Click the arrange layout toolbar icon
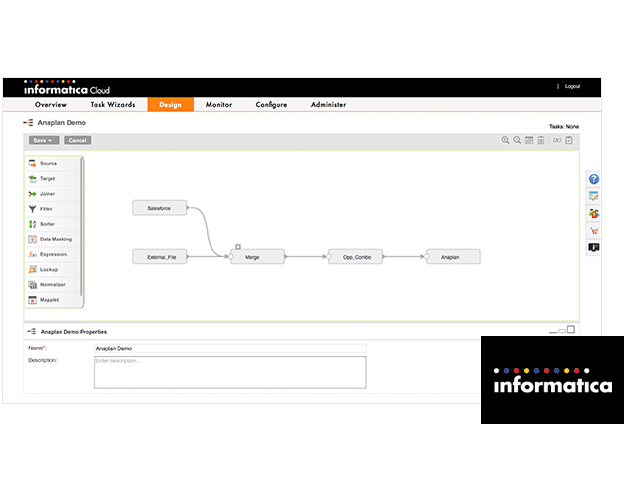The width and height of the screenshot is (625, 500). pyautogui.click(x=529, y=140)
